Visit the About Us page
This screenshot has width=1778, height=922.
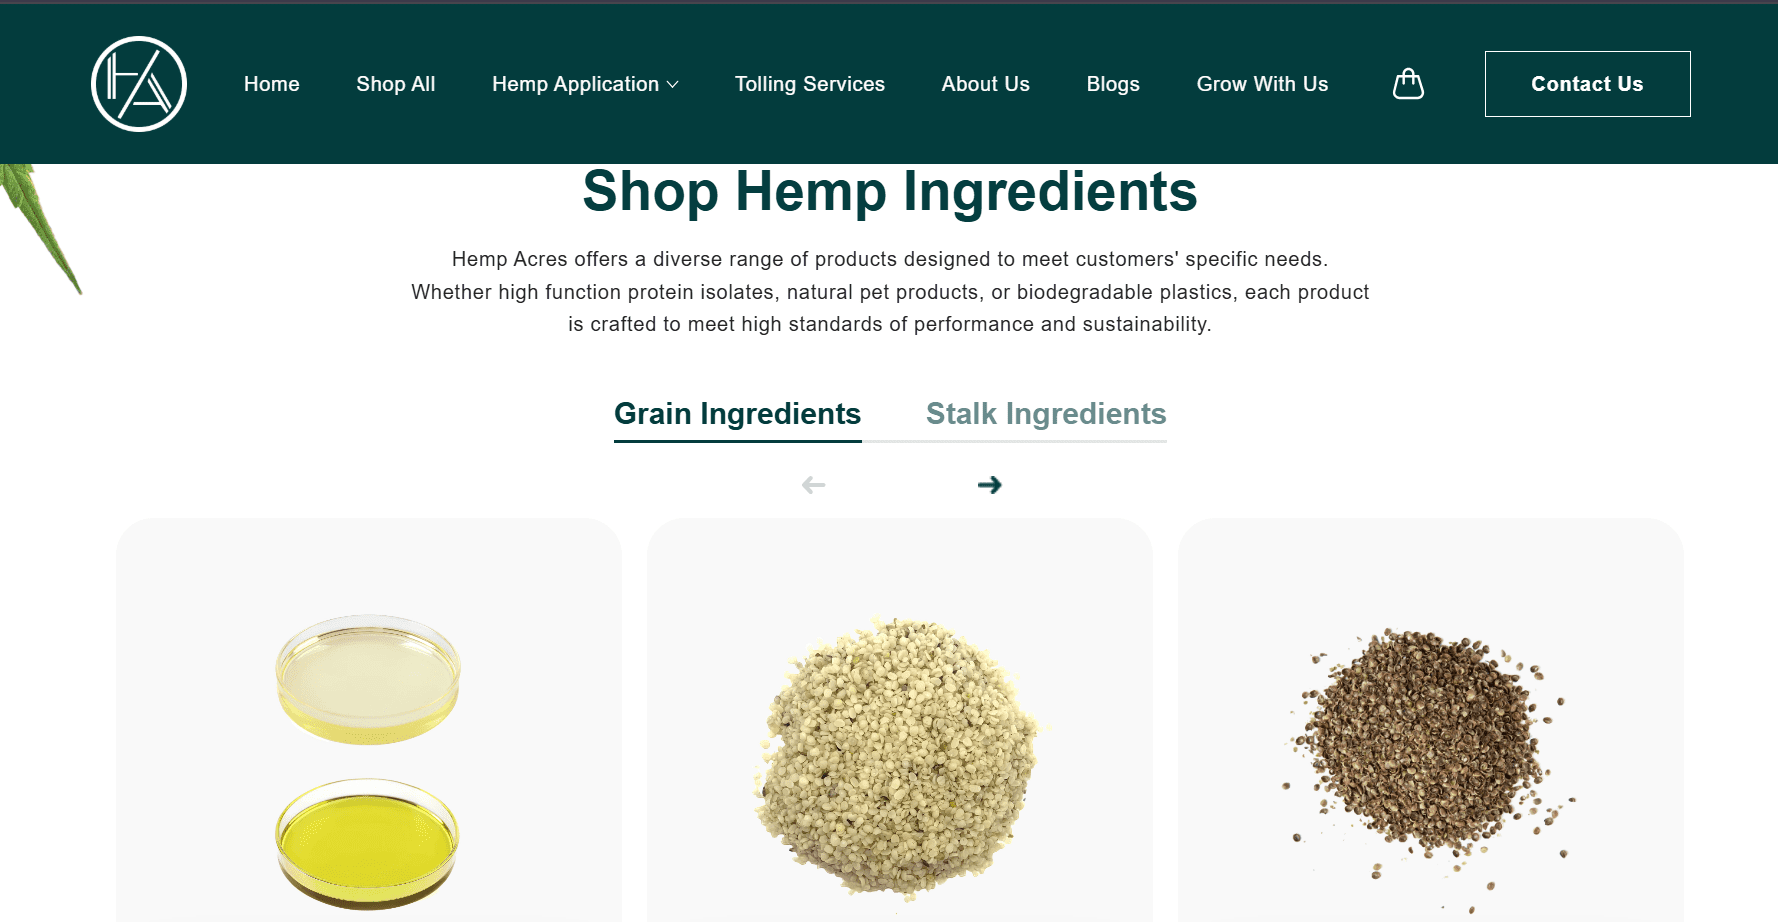click(x=985, y=84)
